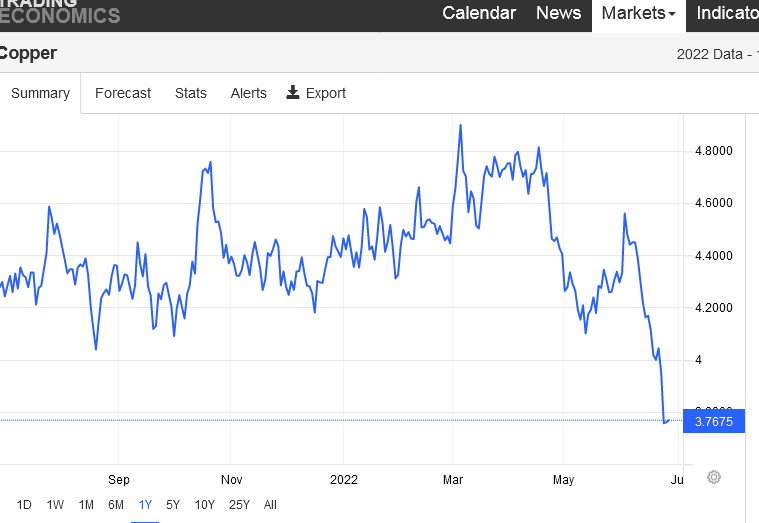Click the chart settings gear icon

click(x=714, y=477)
